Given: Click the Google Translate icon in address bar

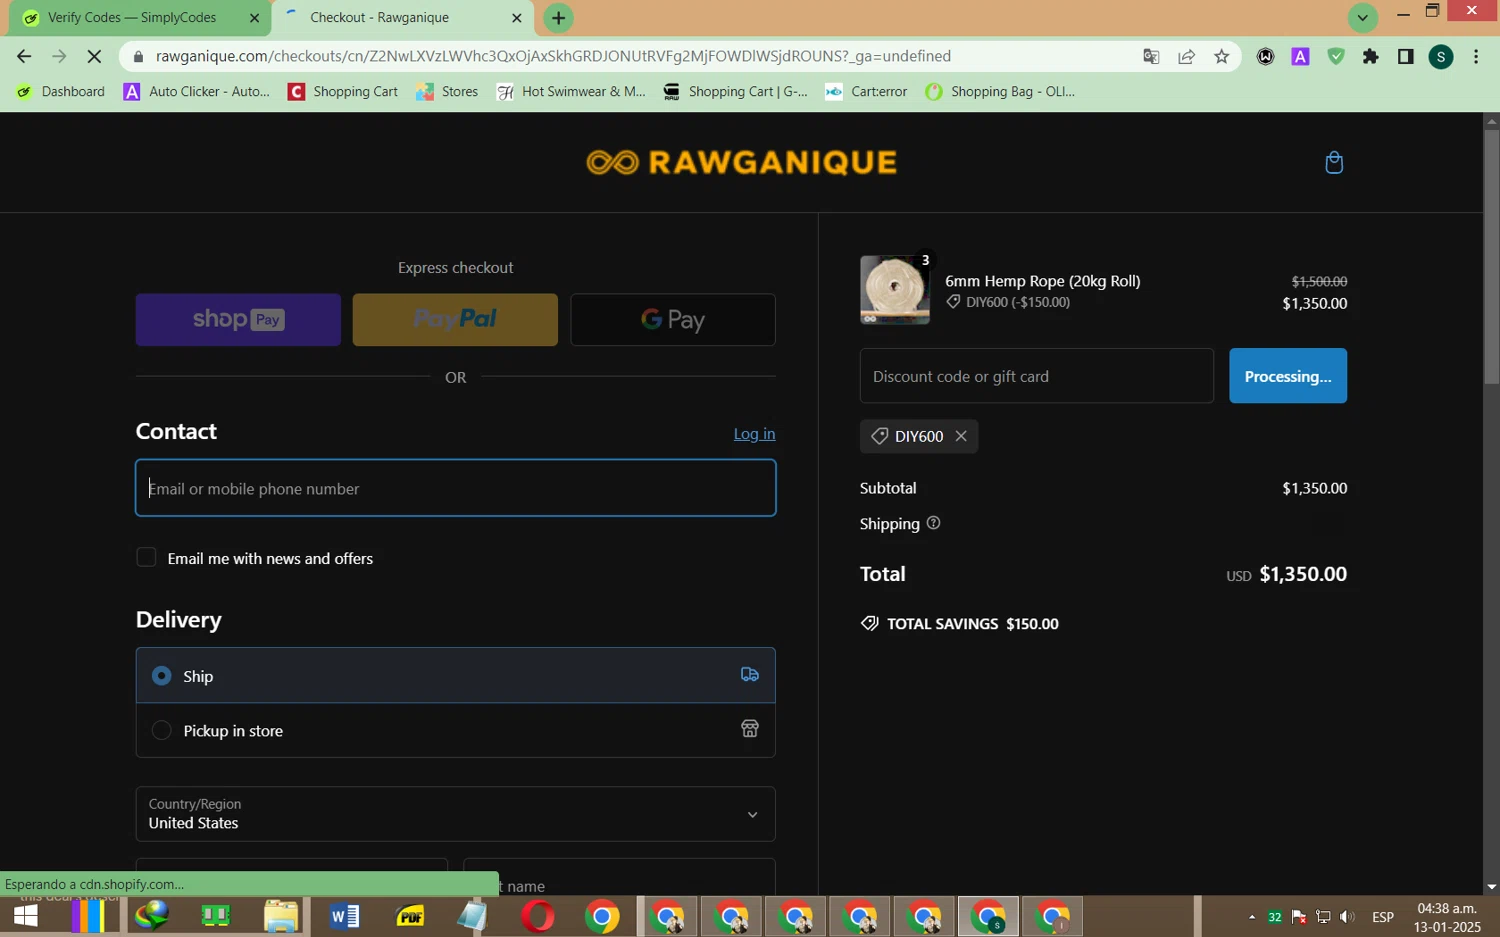Looking at the screenshot, I should [1151, 56].
